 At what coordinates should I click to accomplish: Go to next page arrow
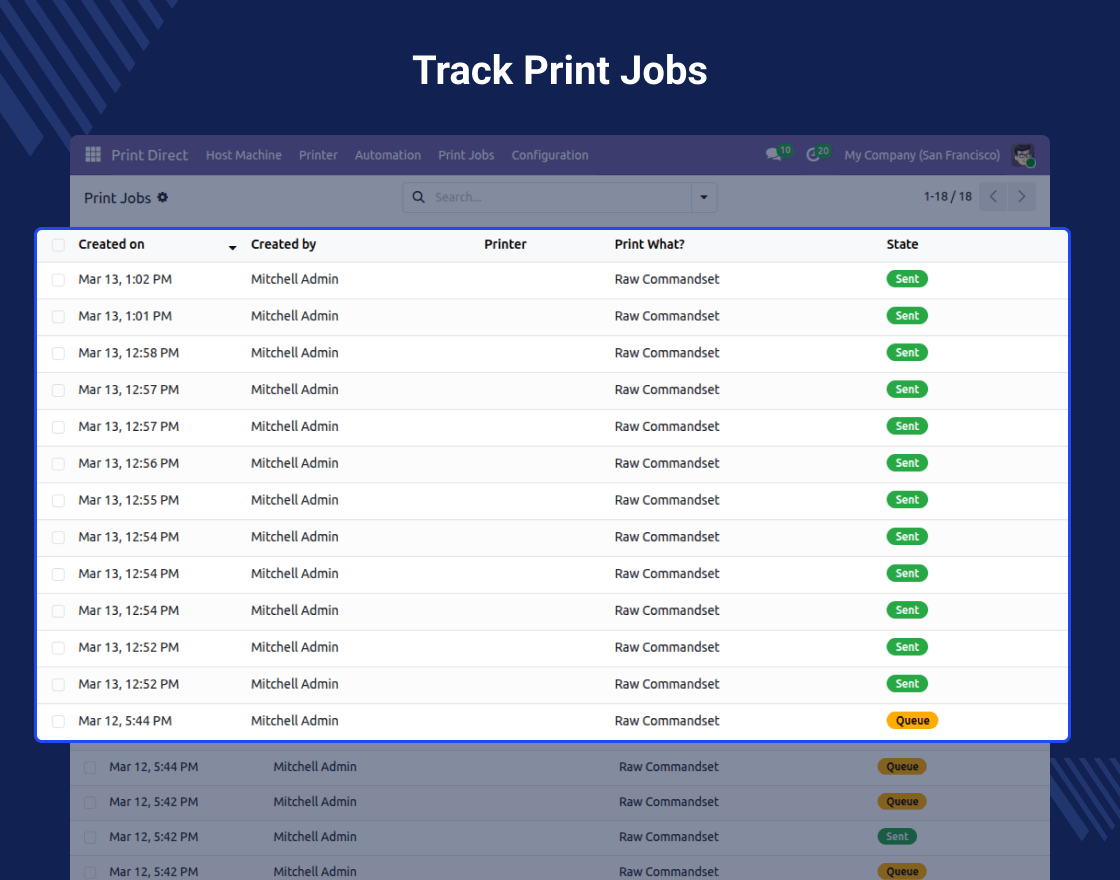[x=1021, y=197]
